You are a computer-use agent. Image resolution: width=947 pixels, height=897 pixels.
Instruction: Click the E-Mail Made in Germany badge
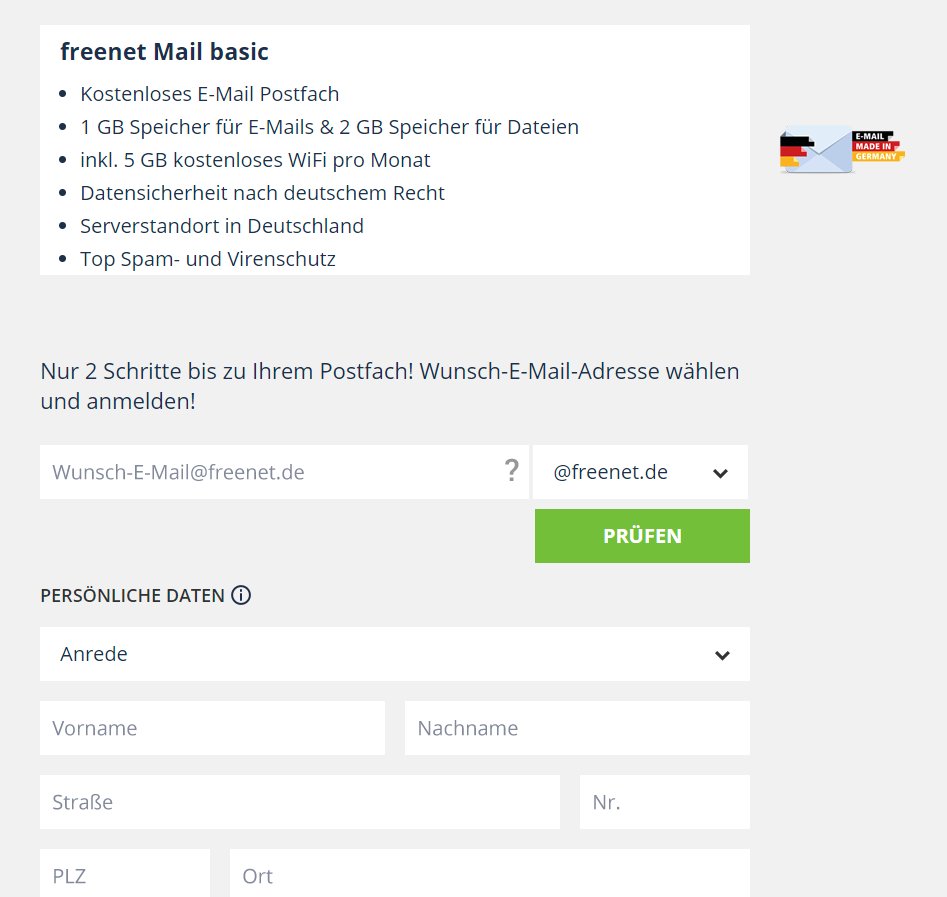[x=842, y=151]
